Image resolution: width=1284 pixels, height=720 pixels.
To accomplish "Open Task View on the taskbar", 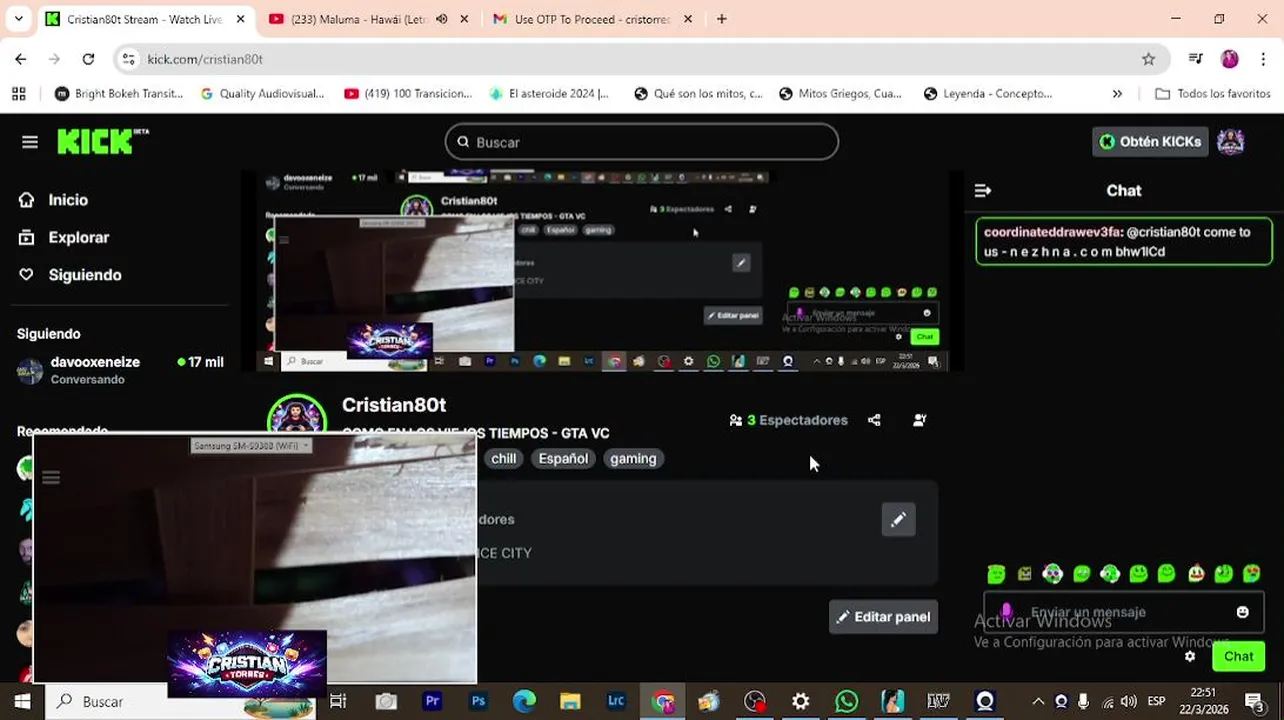I will (x=338, y=701).
